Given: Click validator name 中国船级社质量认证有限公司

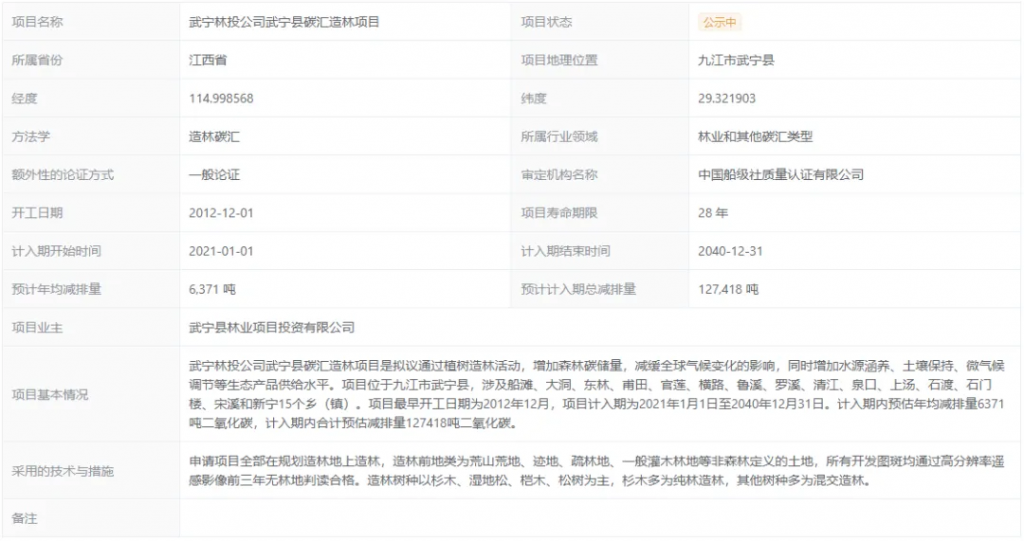Looking at the screenshot, I should pyautogui.click(x=780, y=175).
